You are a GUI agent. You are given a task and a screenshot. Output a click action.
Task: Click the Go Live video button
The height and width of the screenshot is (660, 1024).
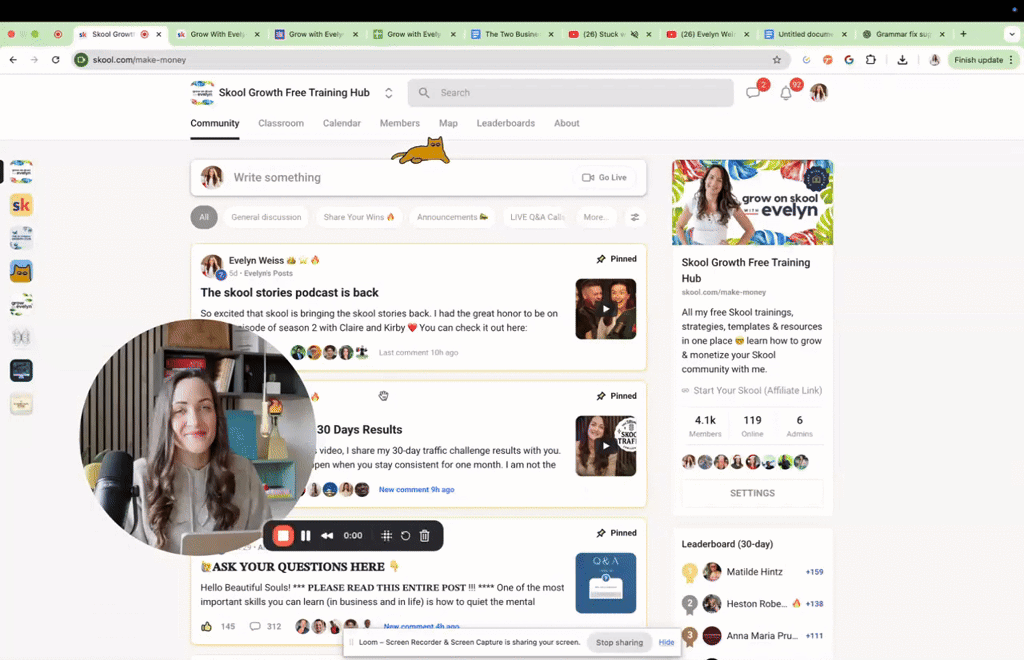click(x=604, y=178)
